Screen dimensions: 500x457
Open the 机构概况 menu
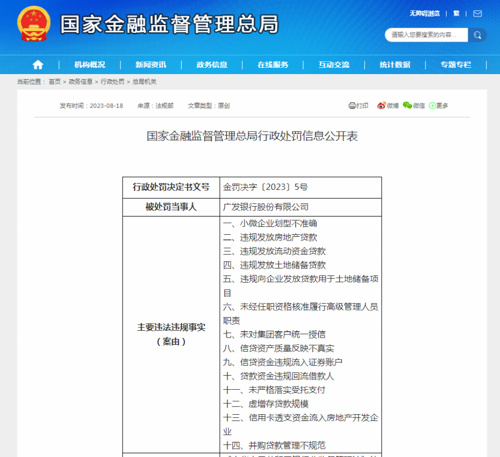click(90, 65)
